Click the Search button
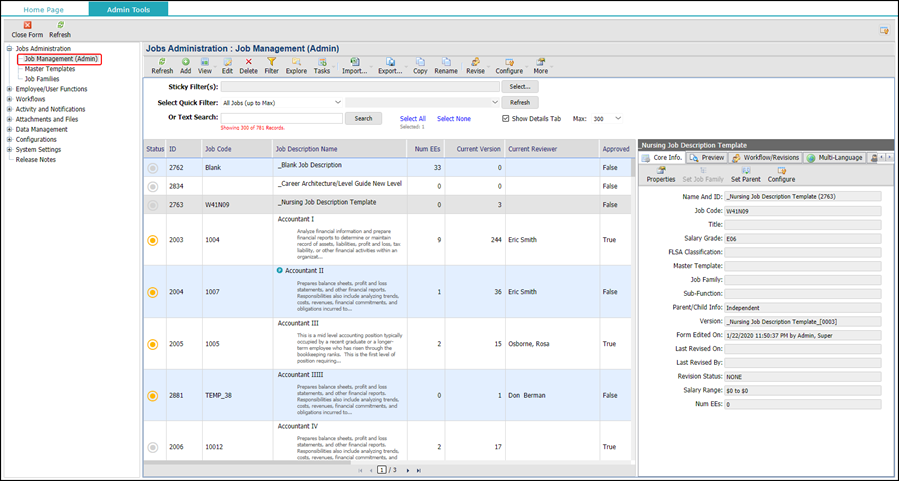Image resolution: width=899 pixels, height=481 pixels. click(363, 119)
